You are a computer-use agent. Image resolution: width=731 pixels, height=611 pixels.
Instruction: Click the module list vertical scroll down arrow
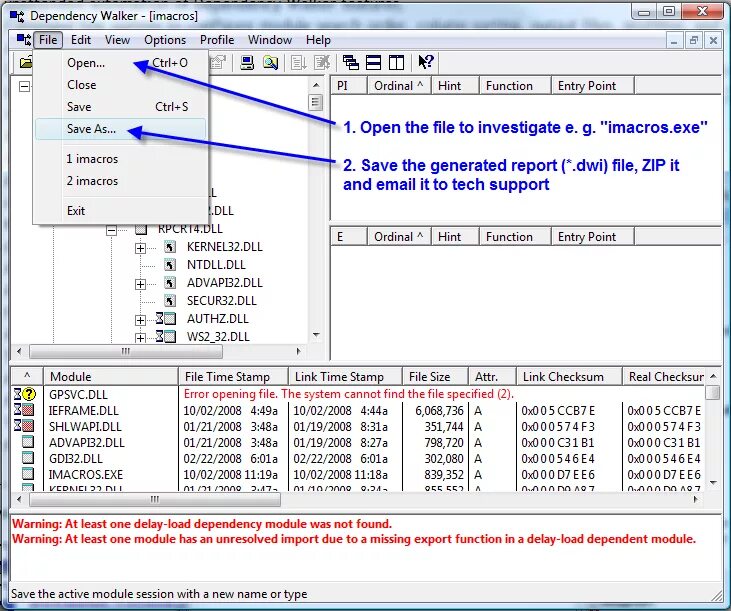point(713,483)
